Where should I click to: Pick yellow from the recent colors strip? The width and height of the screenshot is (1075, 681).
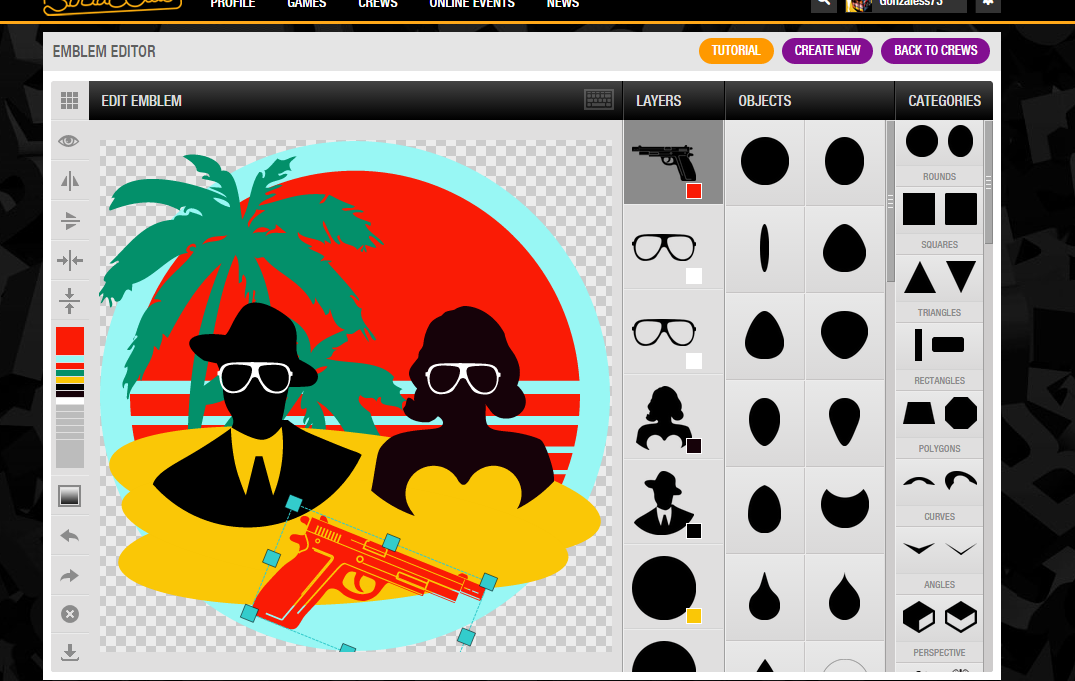pyautogui.click(x=70, y=380)
